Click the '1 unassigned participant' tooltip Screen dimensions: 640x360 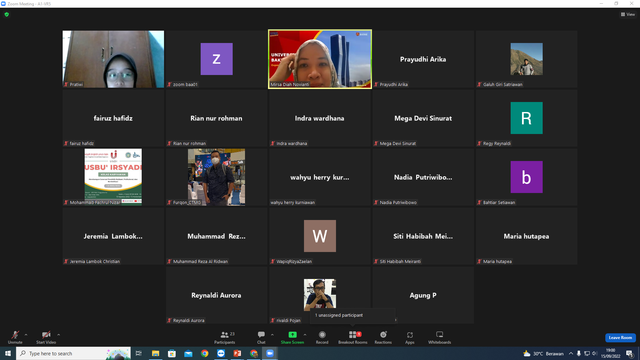[353, 315]
